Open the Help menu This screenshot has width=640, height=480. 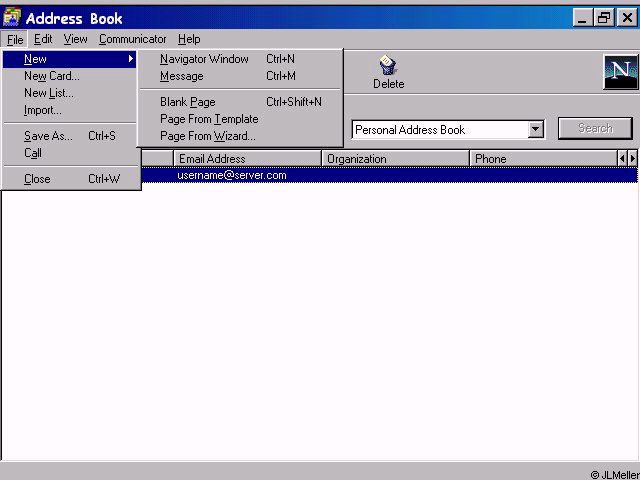[x=189, y=39]
